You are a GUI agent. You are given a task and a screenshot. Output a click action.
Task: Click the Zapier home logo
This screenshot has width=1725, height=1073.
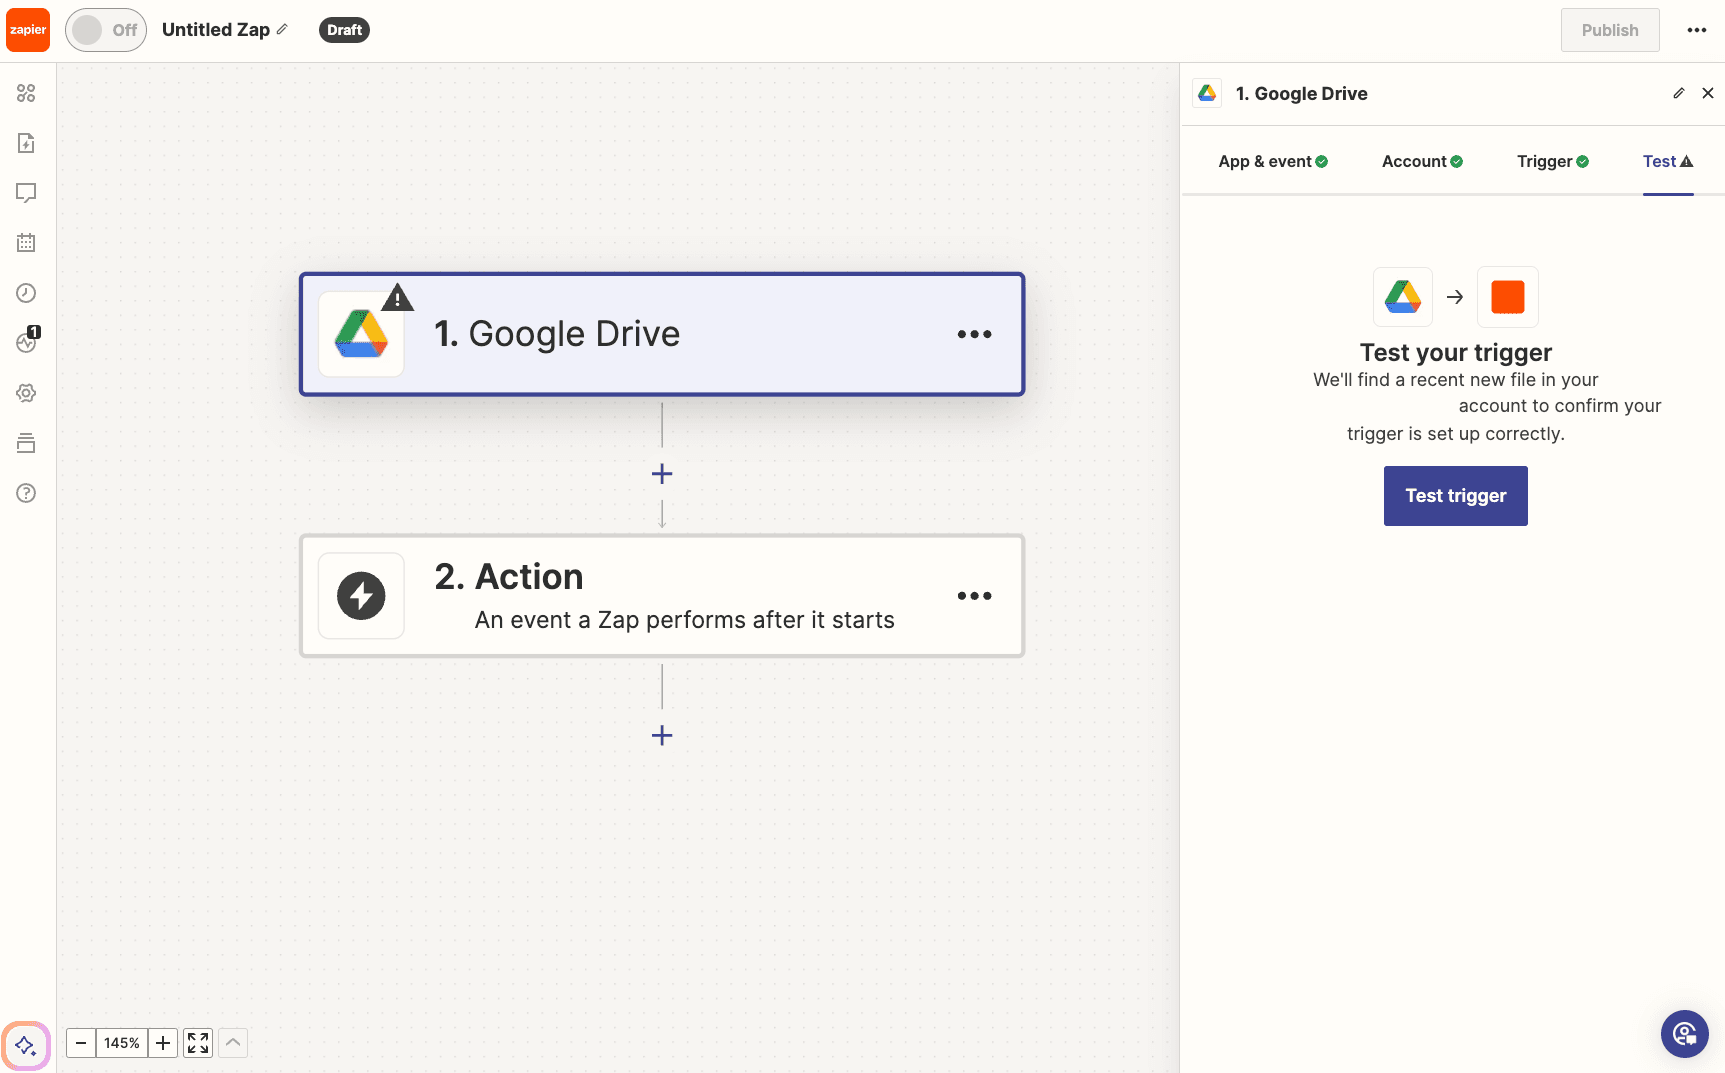coord(28,30)
